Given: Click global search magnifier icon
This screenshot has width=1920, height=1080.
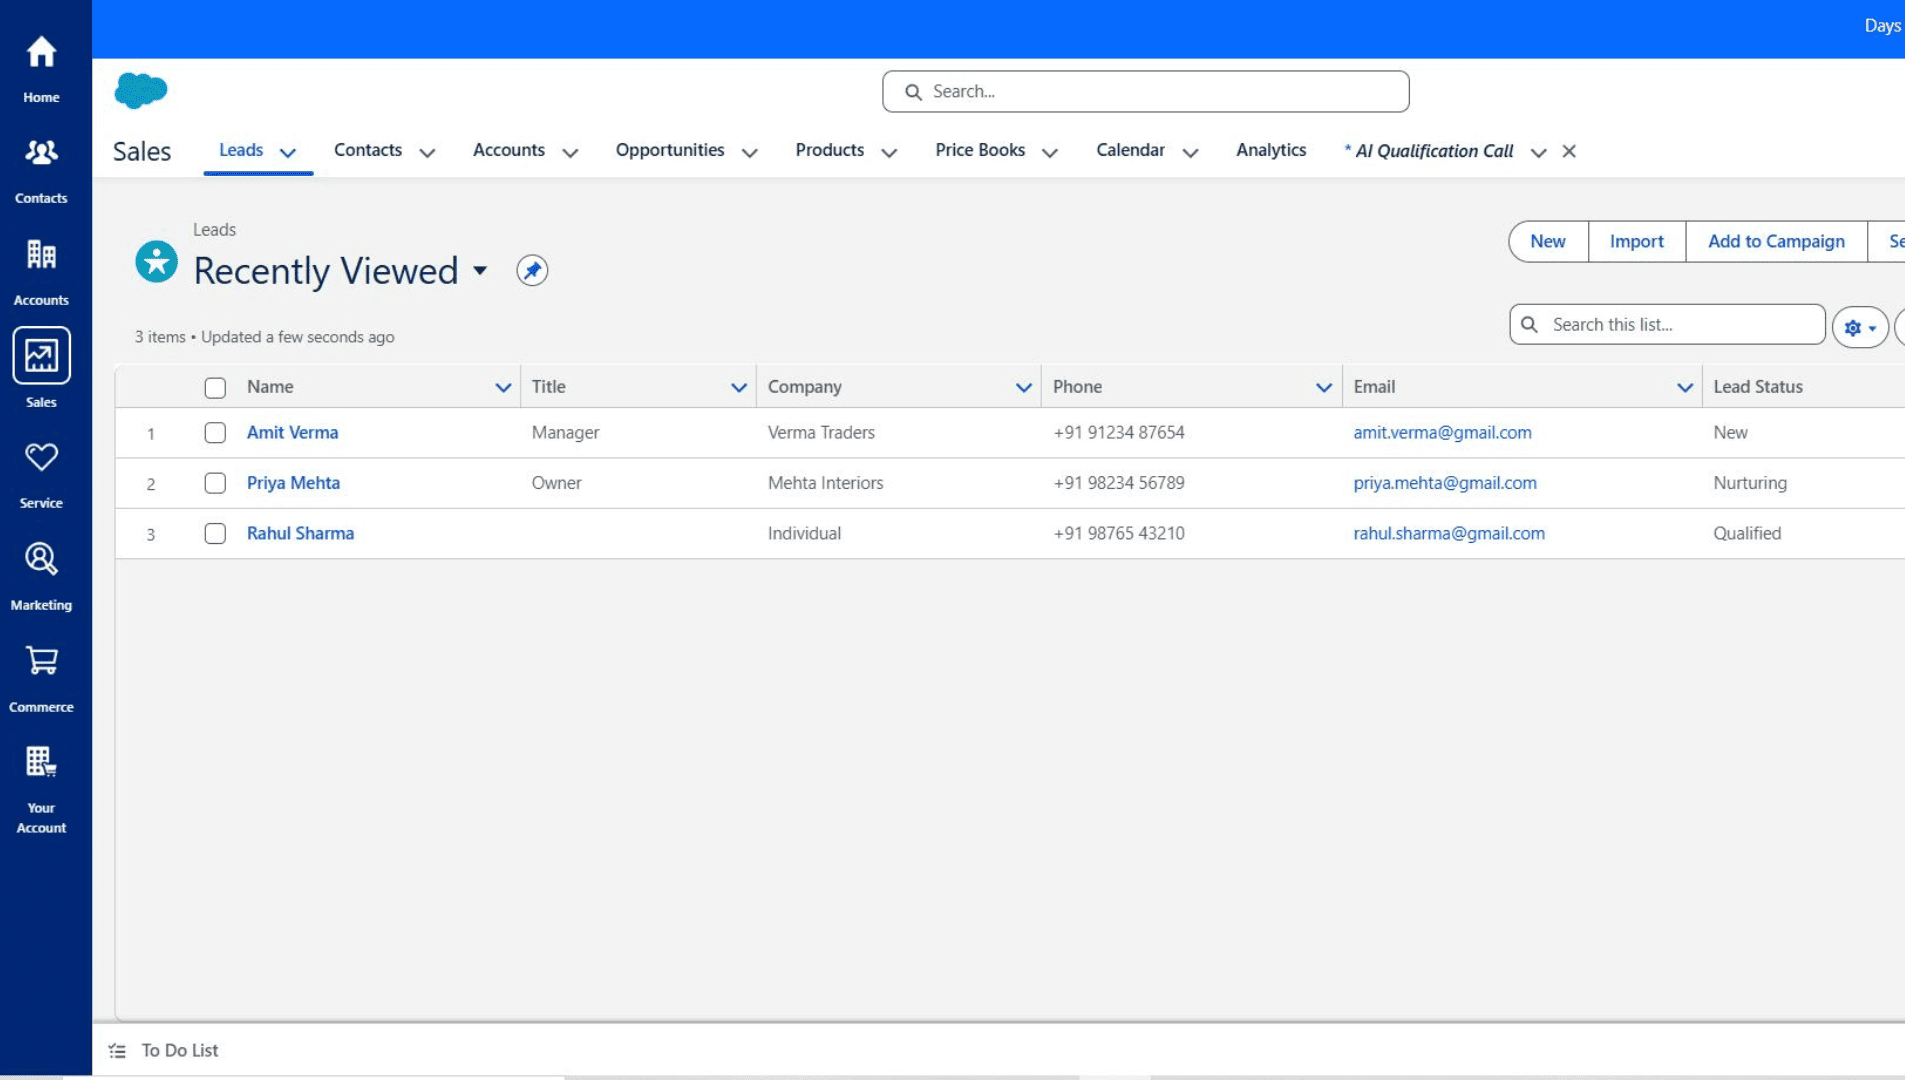Looking at the screenshot, I should pyautogui.click(x=913, y=92).
